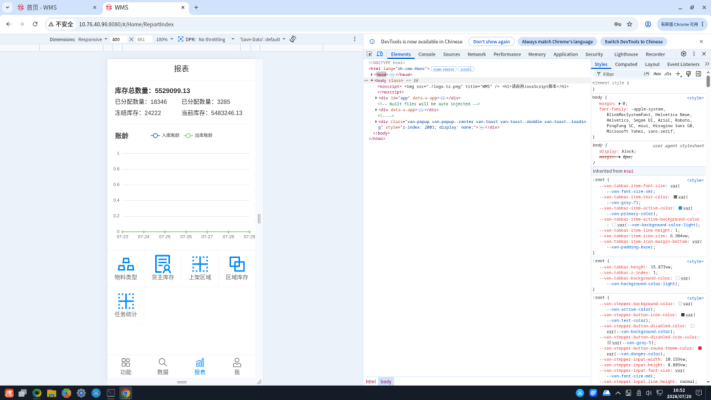The height and width of the screenshot is (400, 712).
Task: Click the van-tabbar-item-active-color blue swatch
Action: (680, 208)
